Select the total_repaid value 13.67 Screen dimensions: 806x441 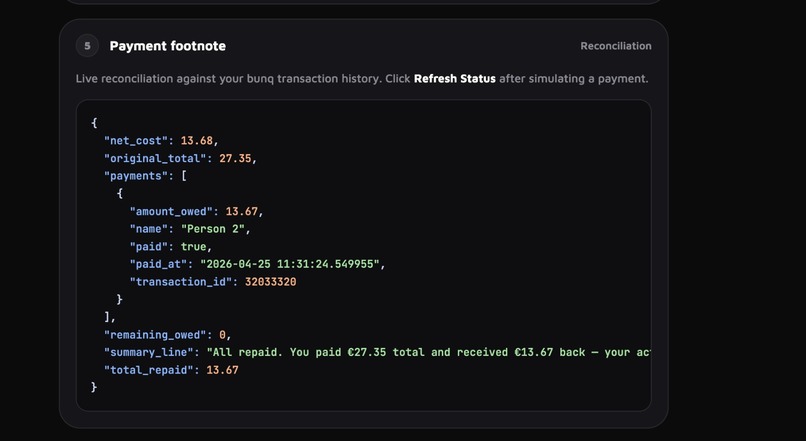point(222,370)
